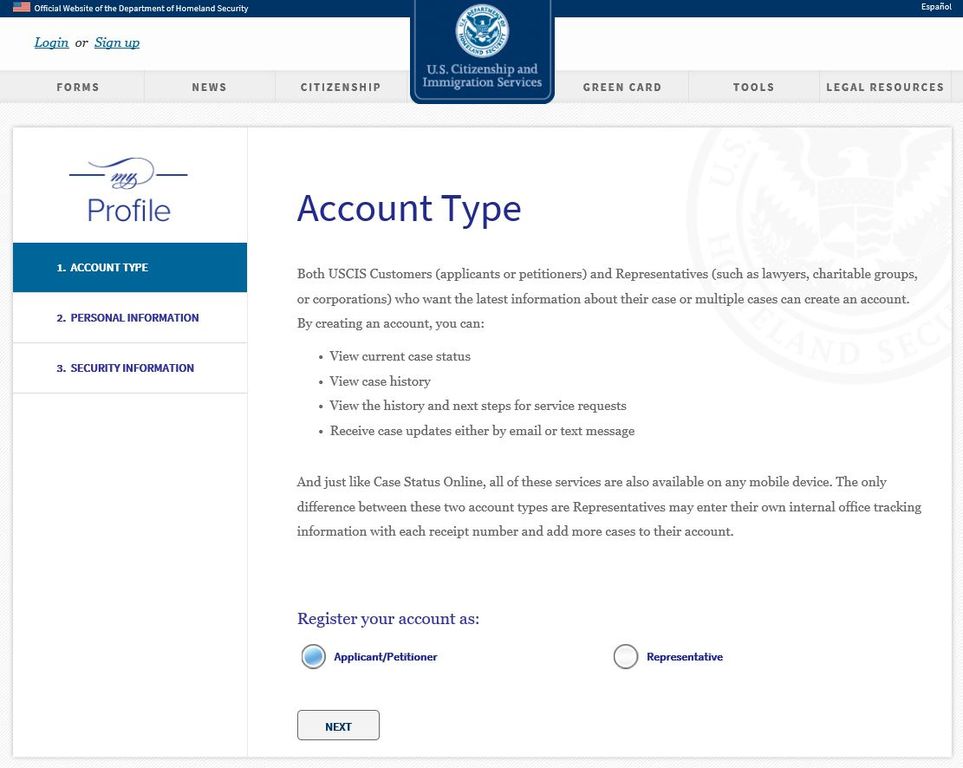The height and width of the screenshot is (768, 963).
Task: Select the Applicant/Petitioner radio button
Action: [313, 656]
